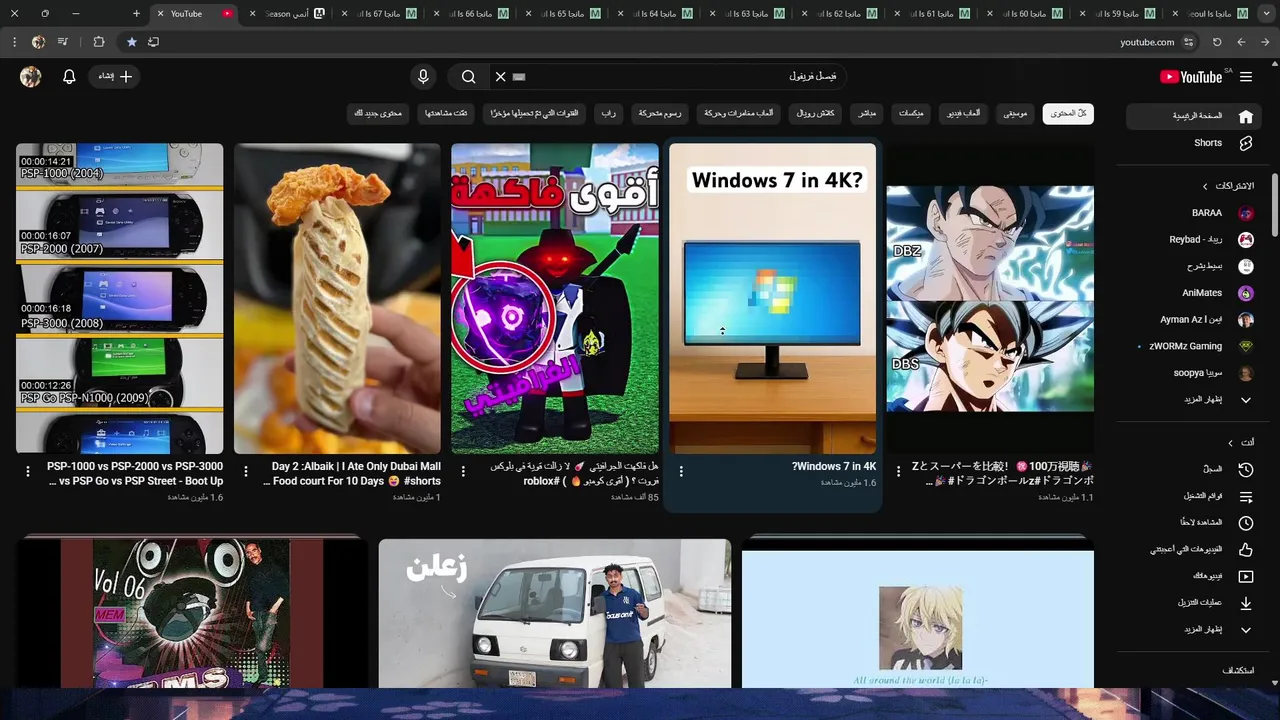Go forward with browser forward arrow
This screenshot has width=1280, height=720.
tap(1241, 42)
